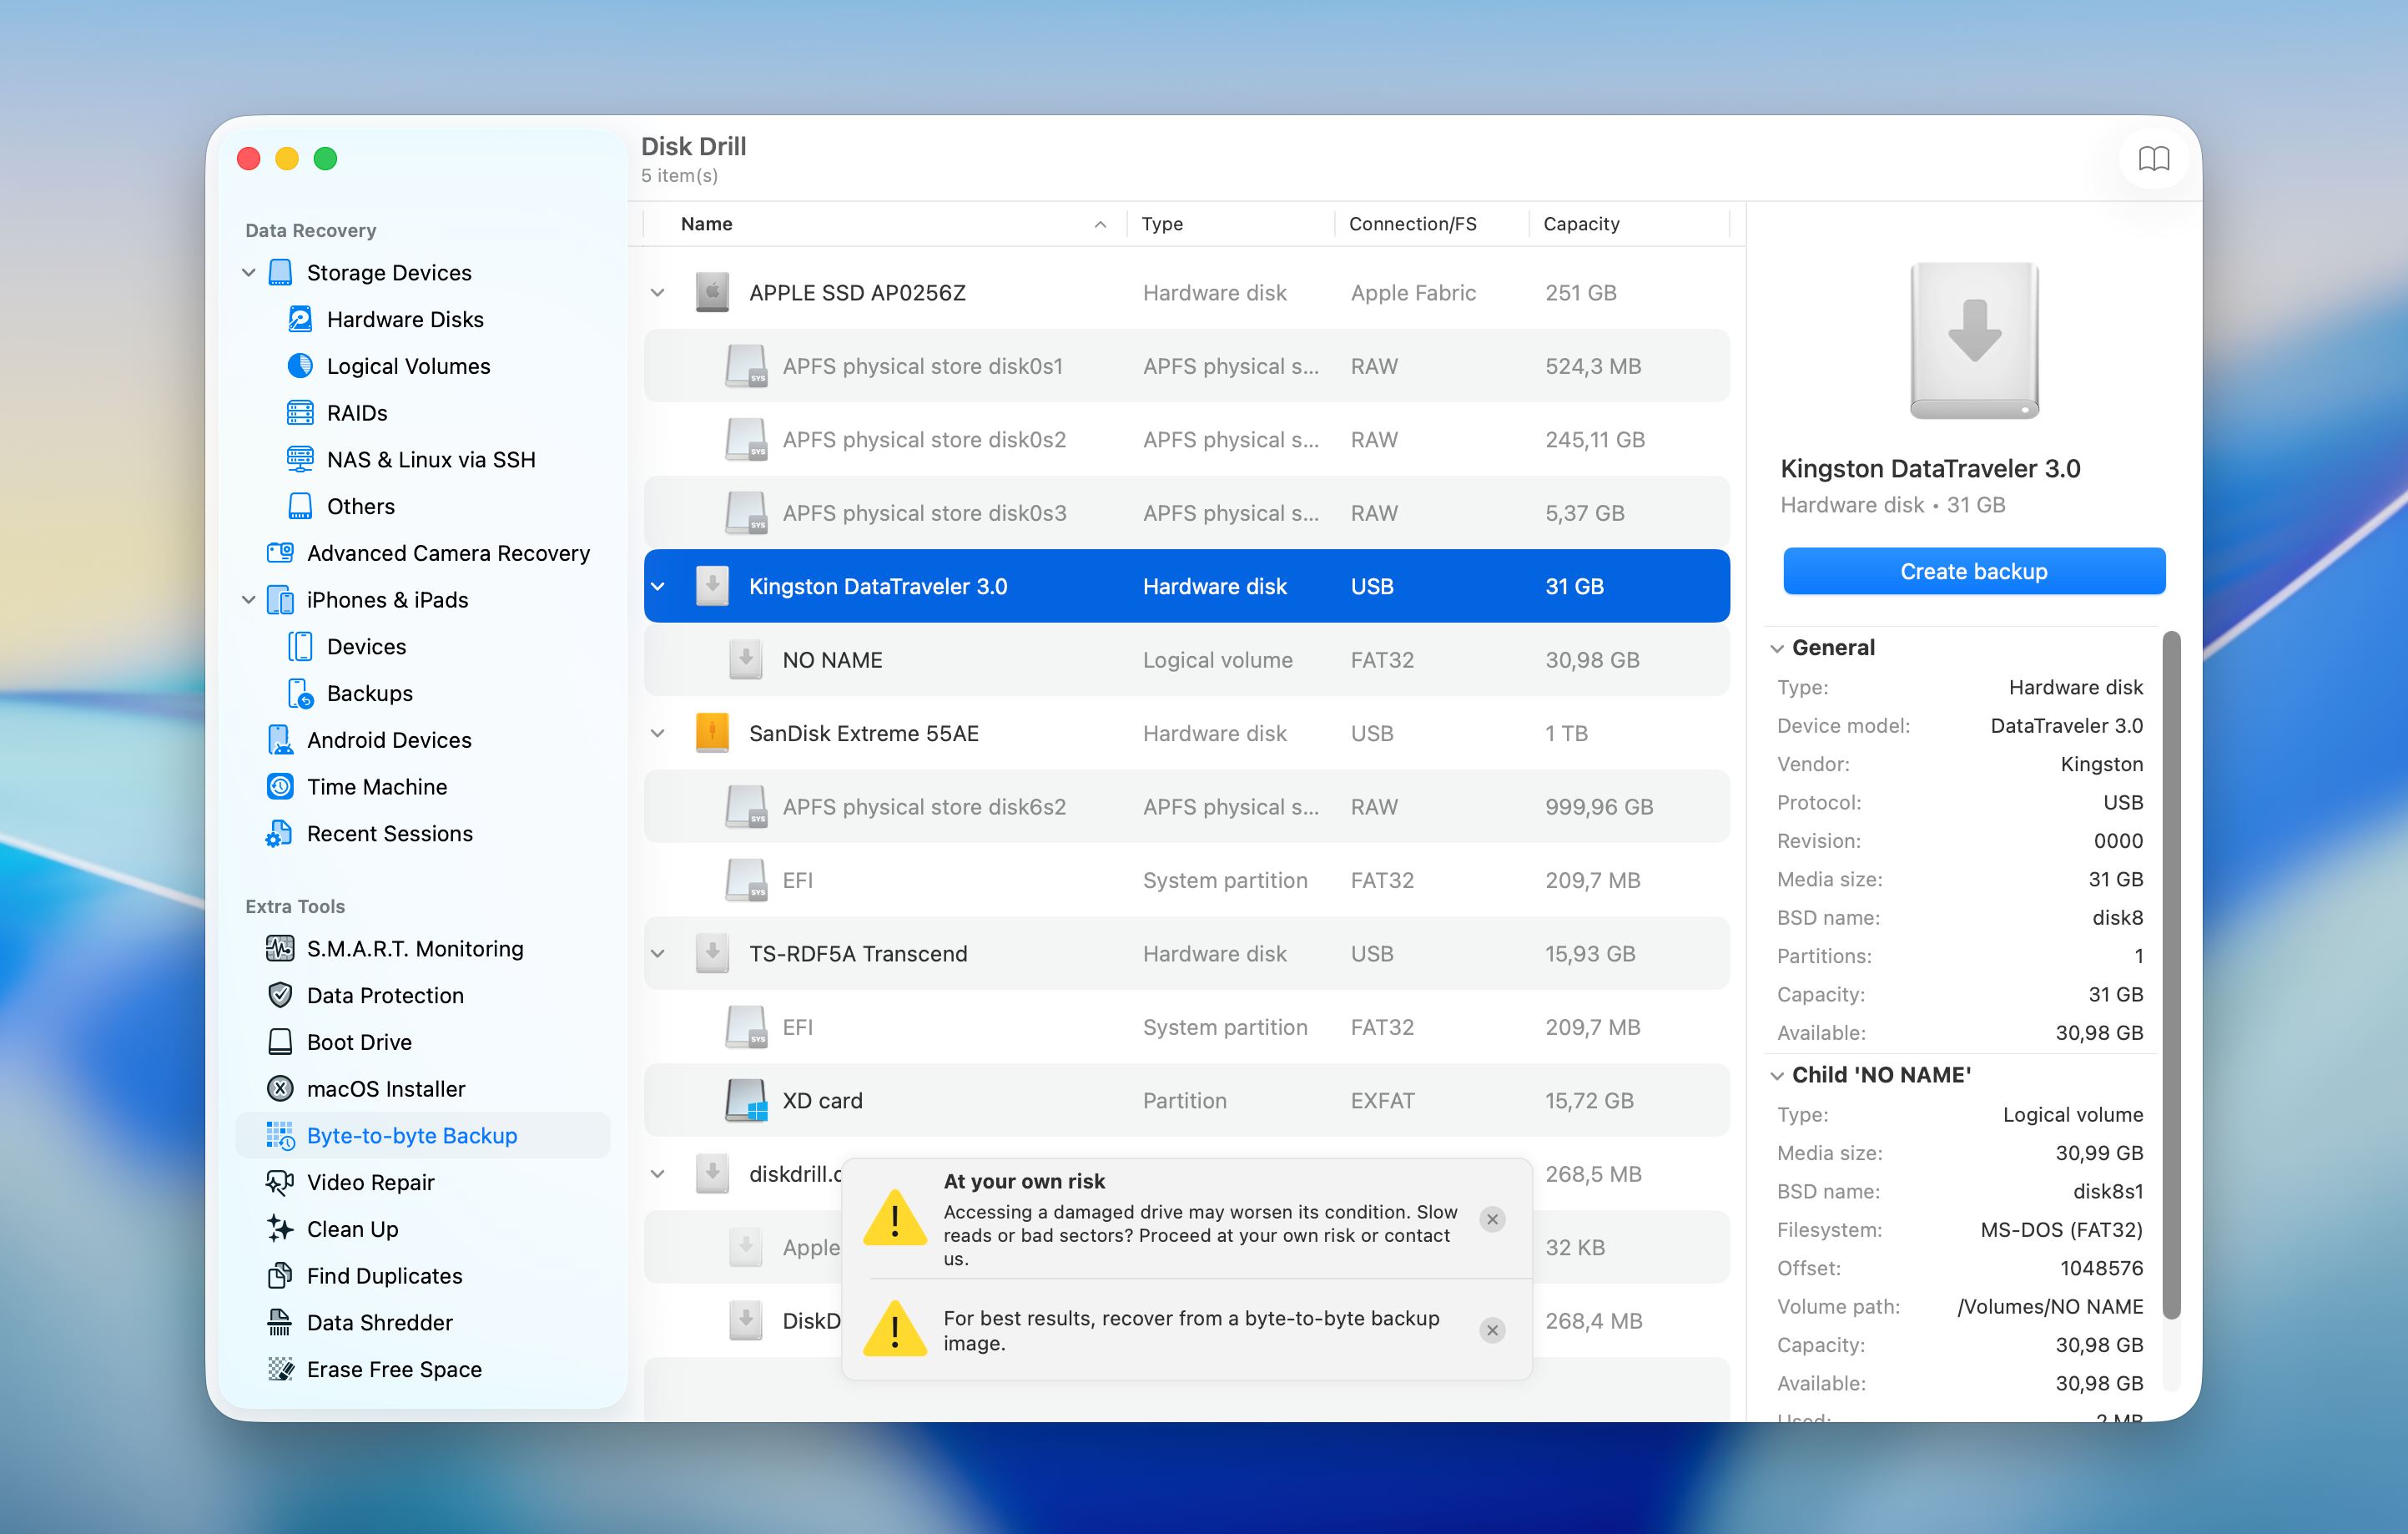Click the Hardware Disks sidebar icon
This screenshot has height=1534, width=2408.
click(300, 319)
